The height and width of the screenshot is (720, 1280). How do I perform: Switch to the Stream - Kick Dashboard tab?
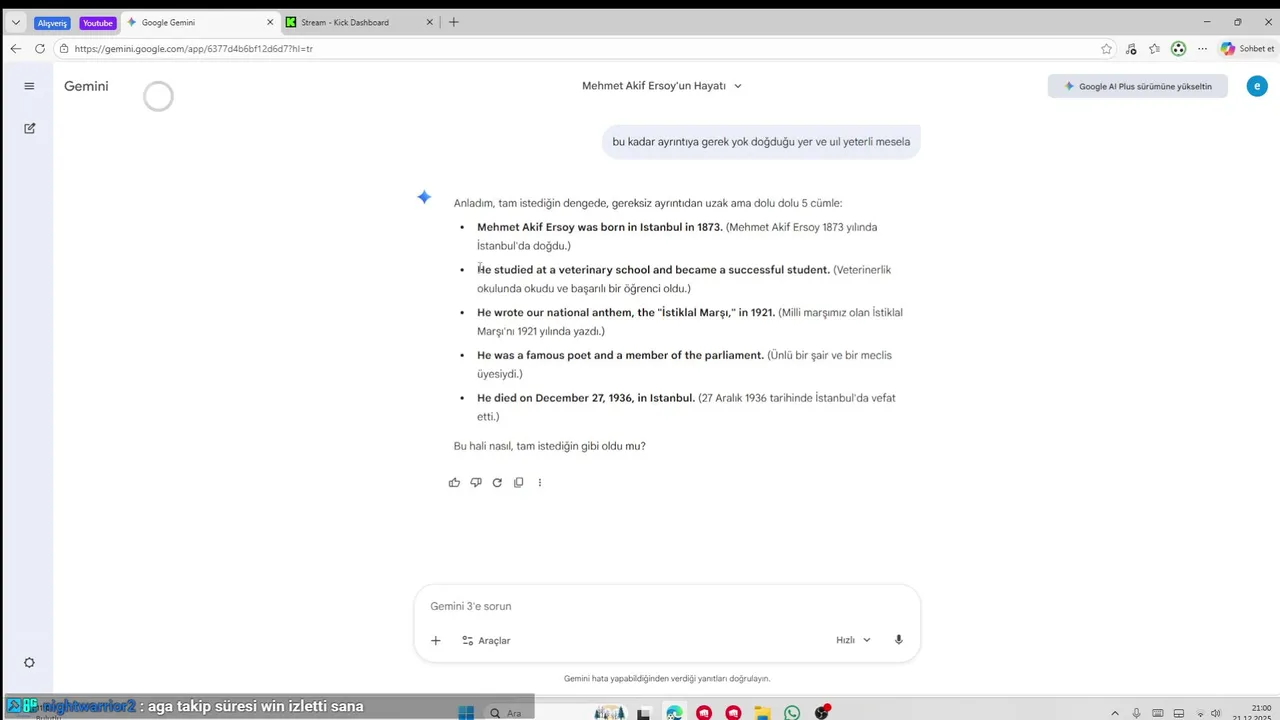pyautogui.click(x=360, y=22)
